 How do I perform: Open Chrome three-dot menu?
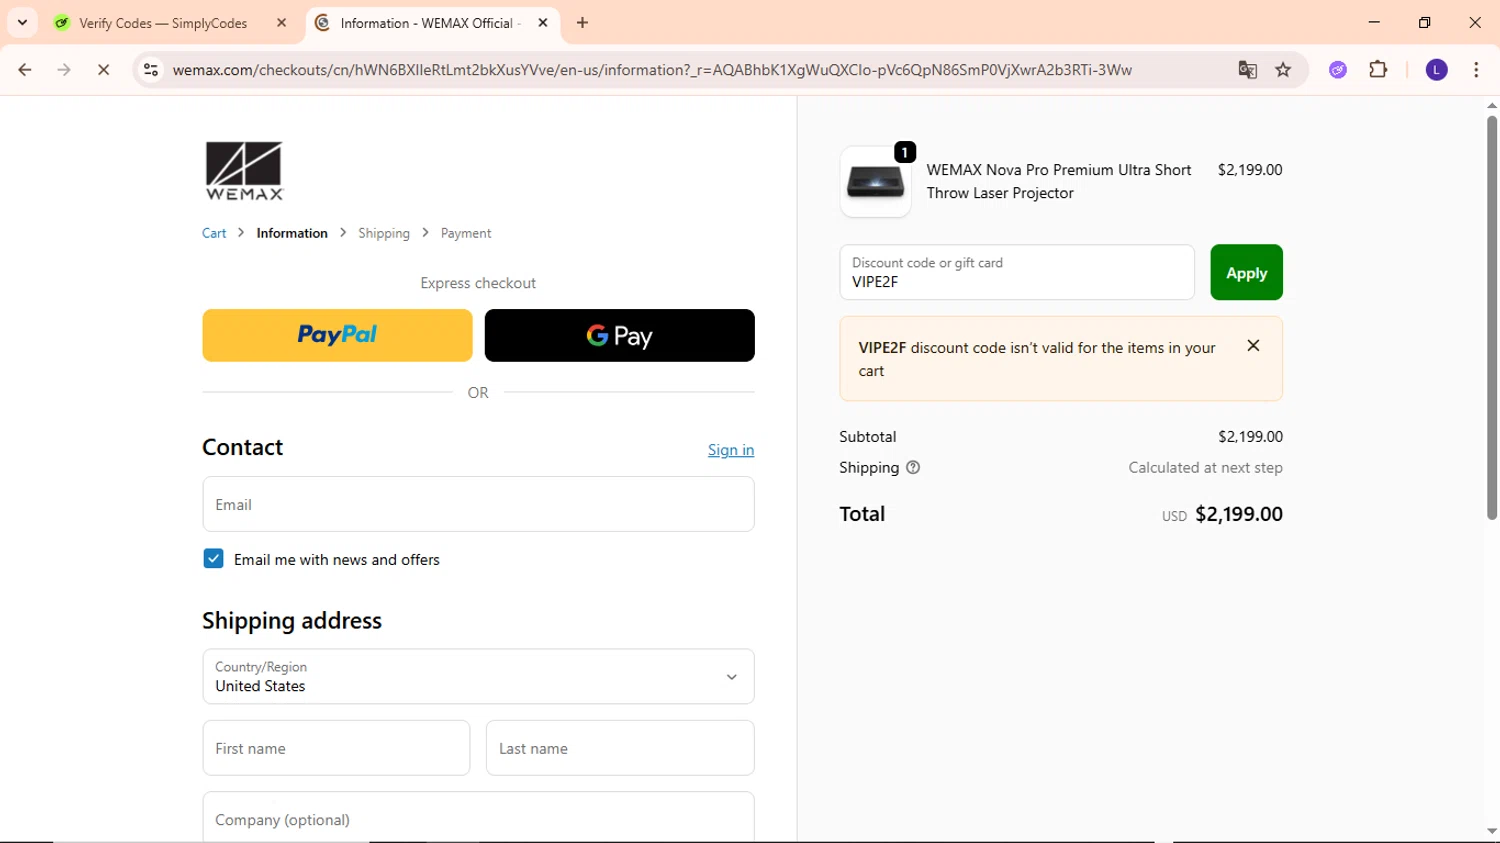[x=1476, y=70]
